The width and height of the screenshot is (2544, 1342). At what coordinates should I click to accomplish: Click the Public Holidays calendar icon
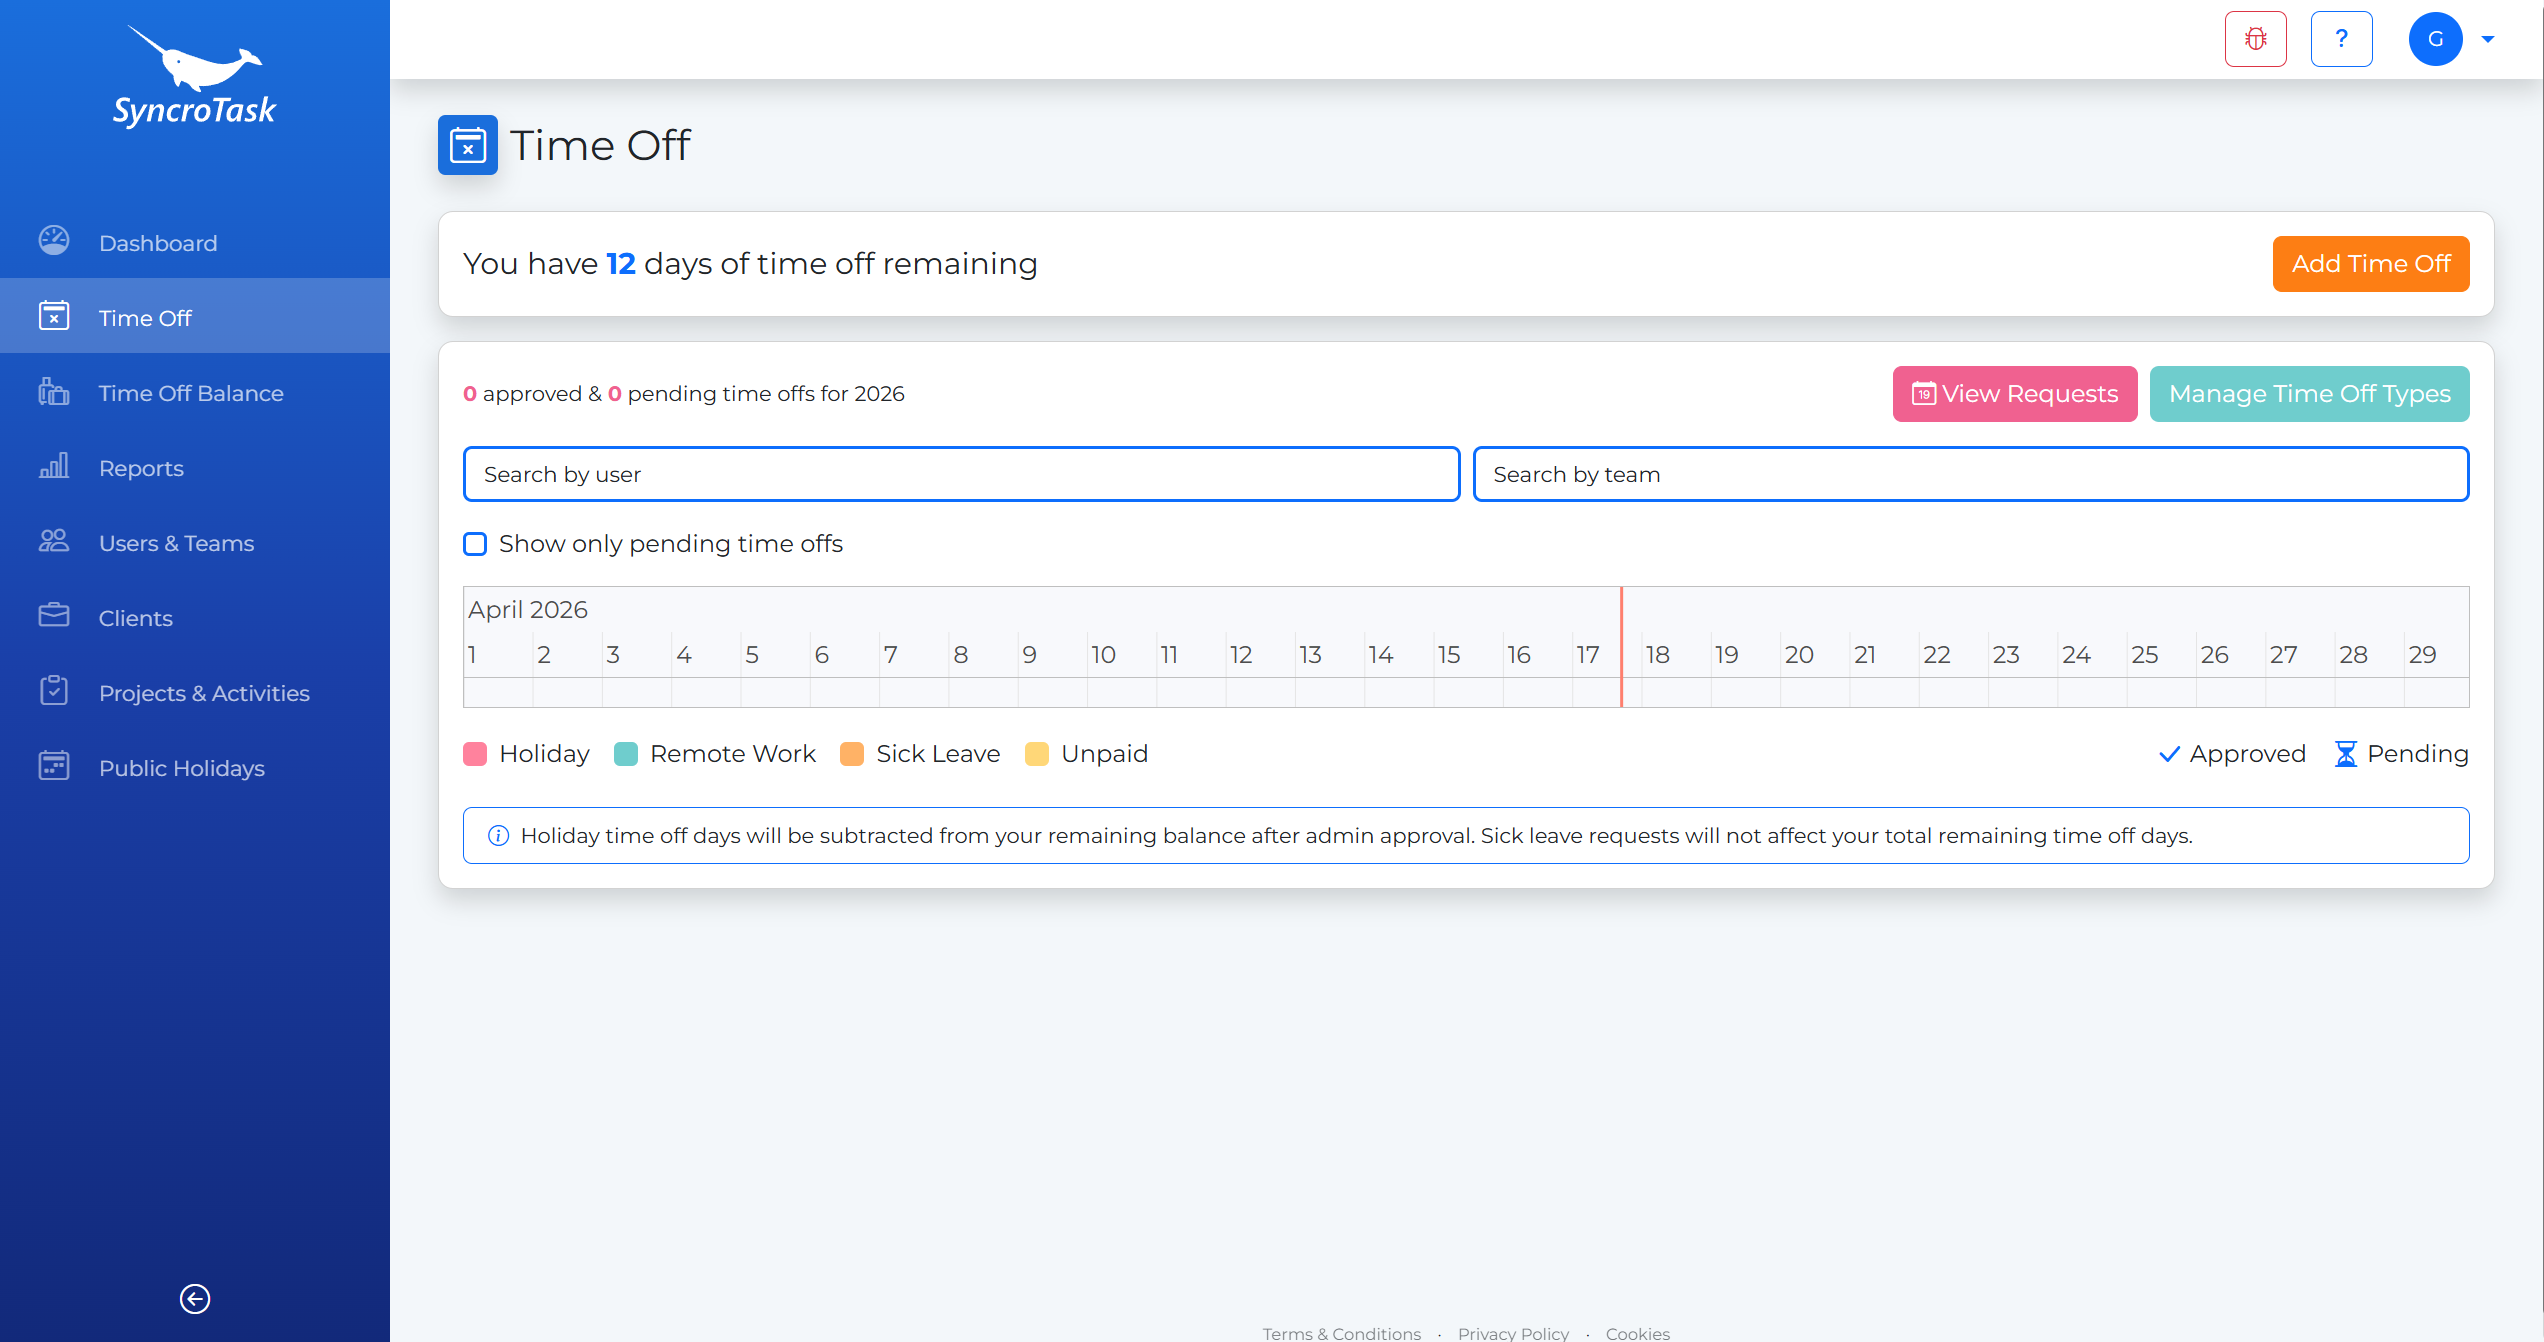click(x=53, y=766)
